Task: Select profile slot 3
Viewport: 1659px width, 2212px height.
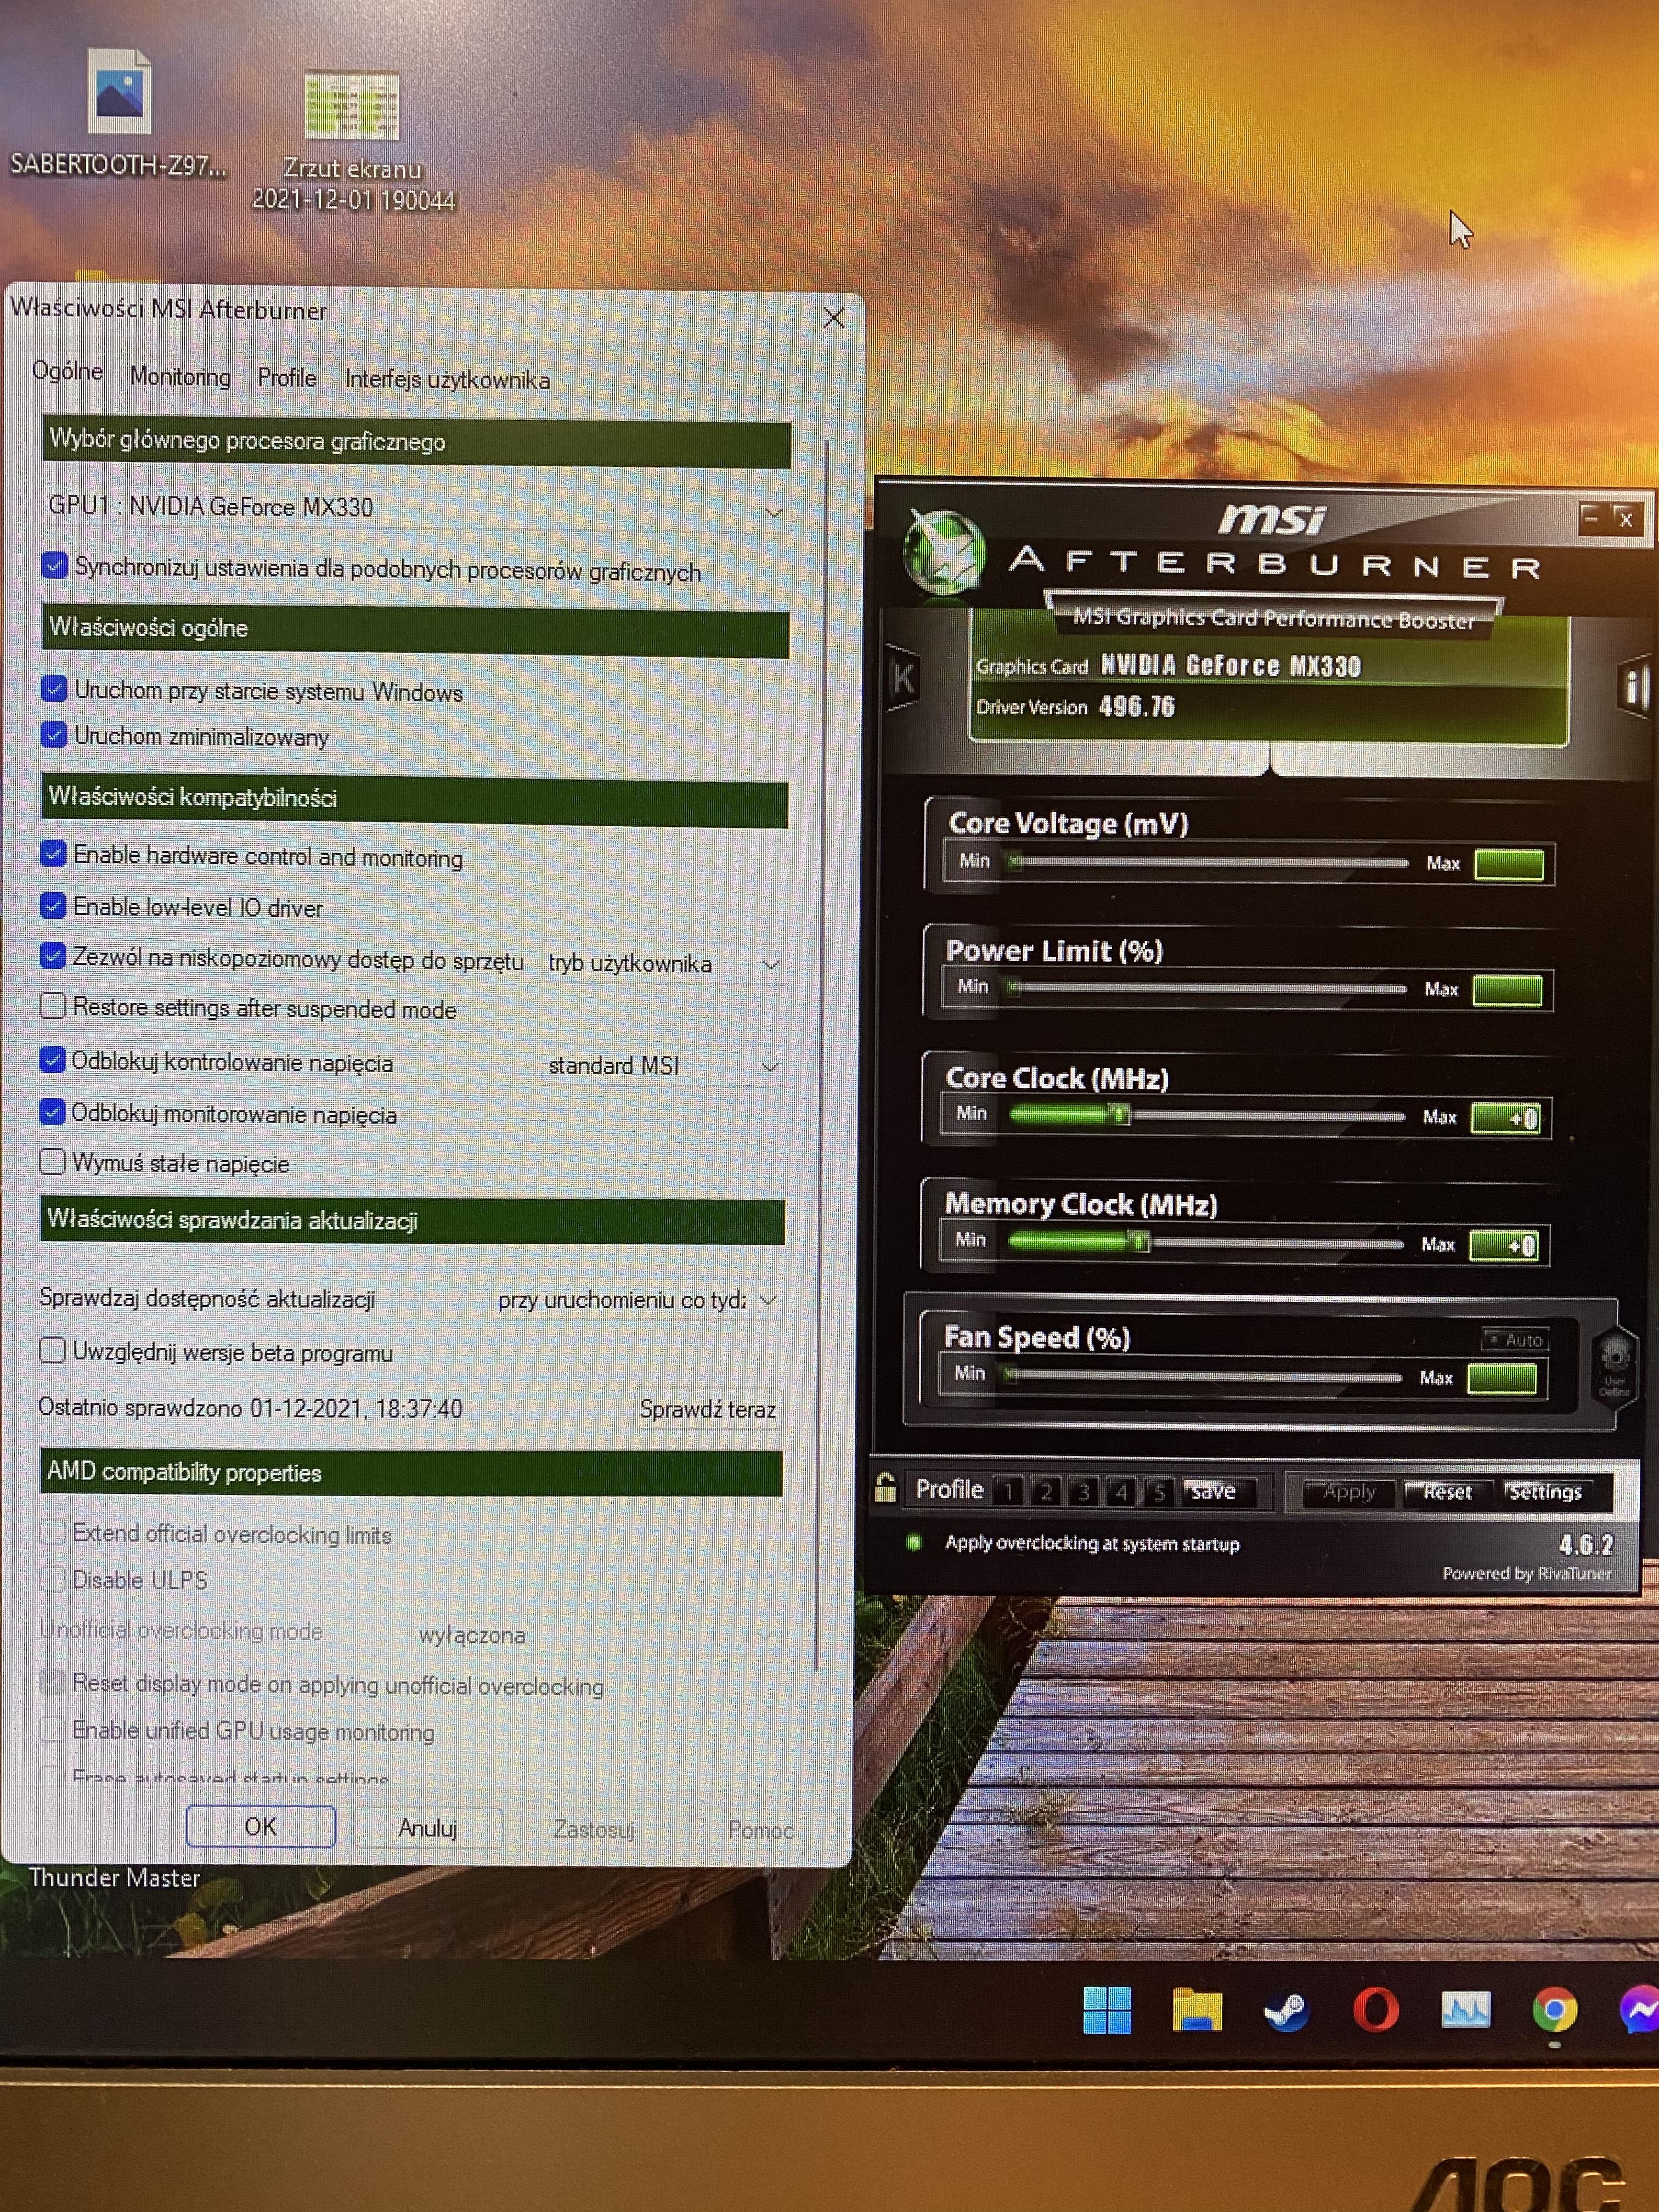Action: click(x=1083, y=1493)
